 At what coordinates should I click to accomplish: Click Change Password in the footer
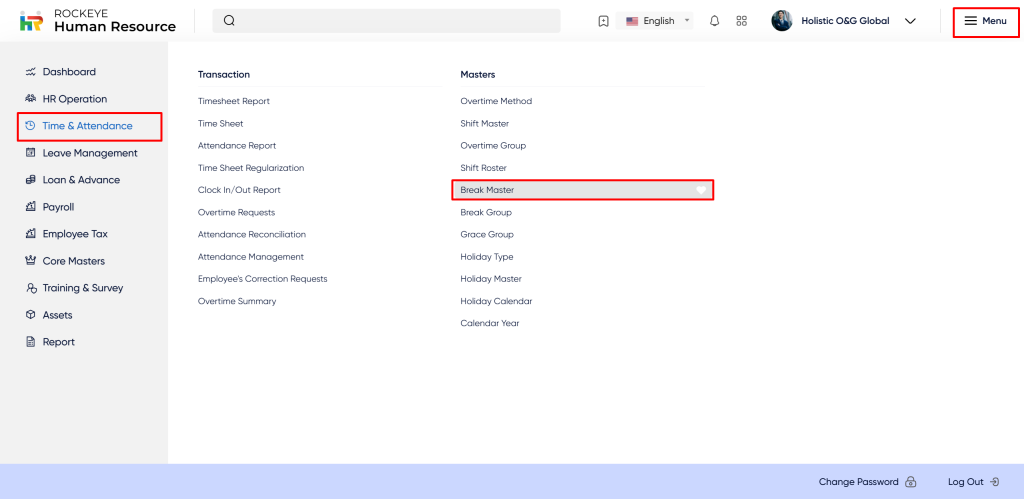[x=858, y=482]
